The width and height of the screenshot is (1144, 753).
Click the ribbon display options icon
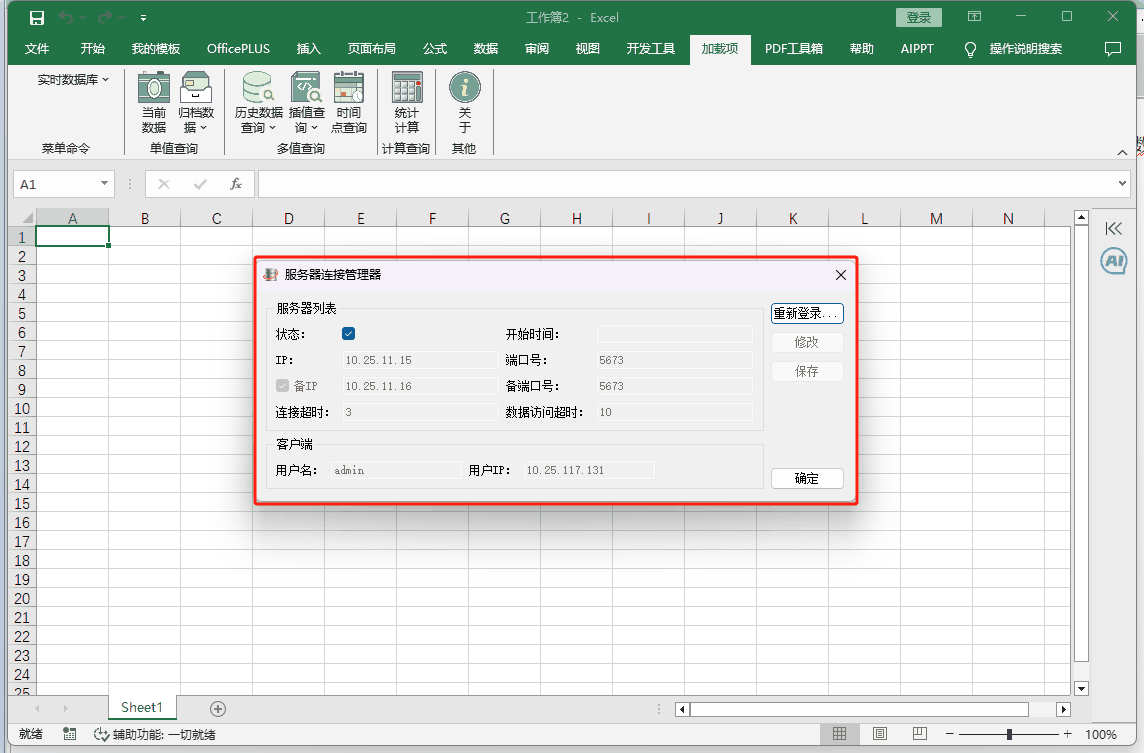(x=974, y=17)
